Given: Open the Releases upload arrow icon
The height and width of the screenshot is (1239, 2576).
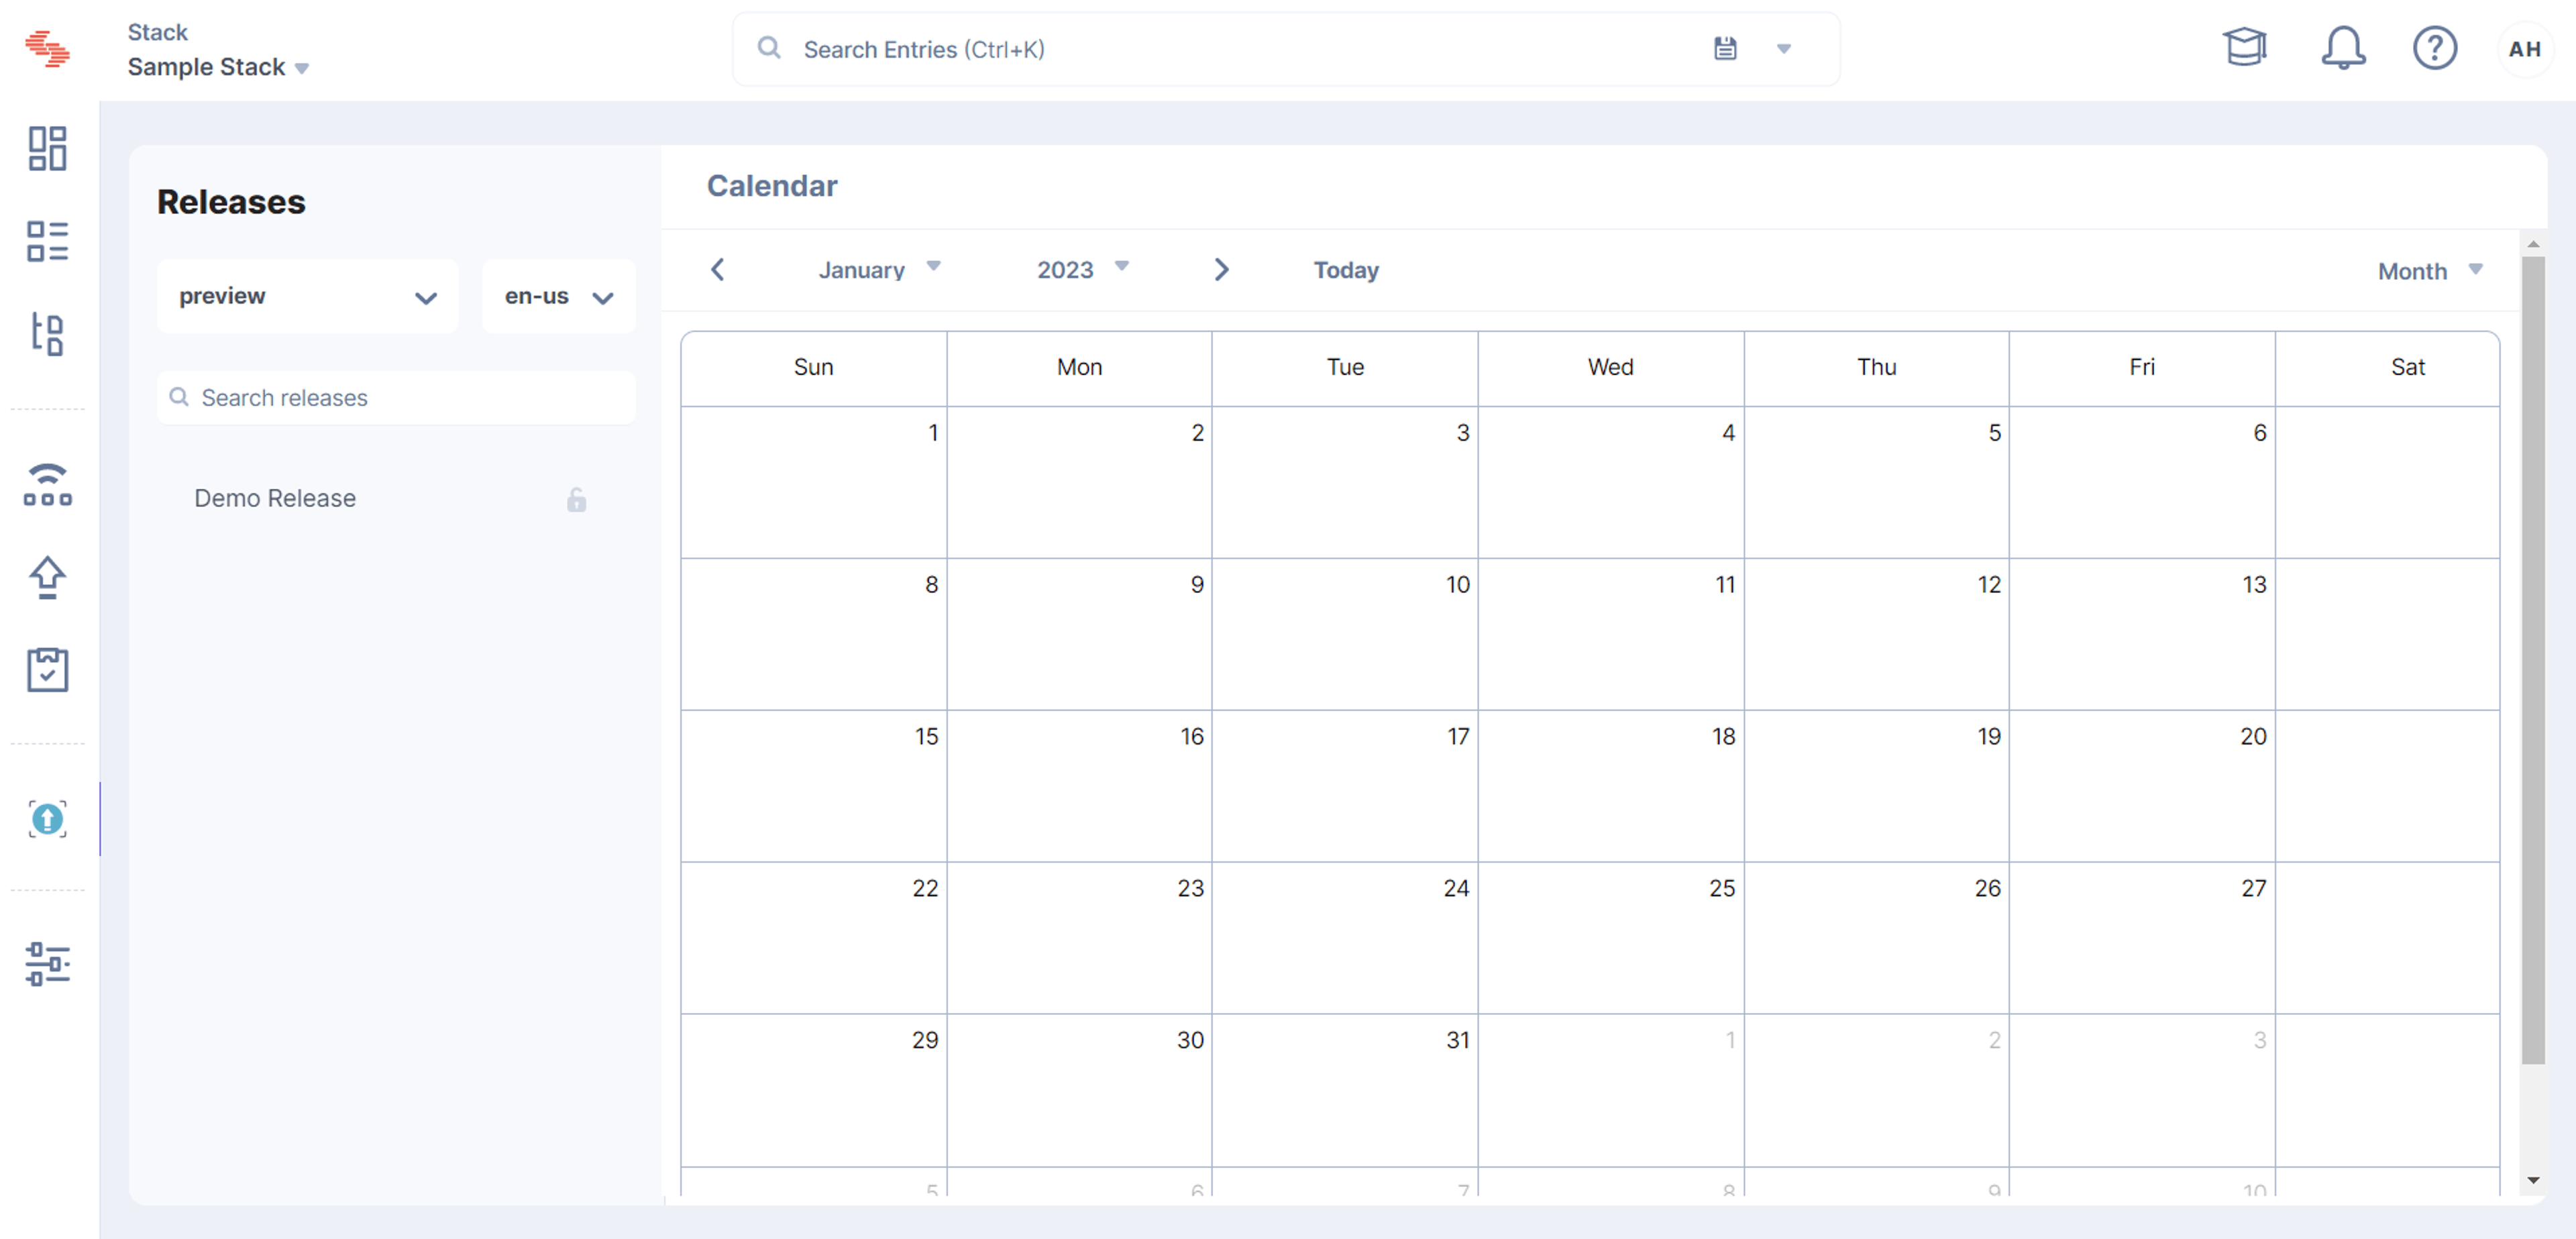Looking at the screenshot, I should [x=47, y=577].
